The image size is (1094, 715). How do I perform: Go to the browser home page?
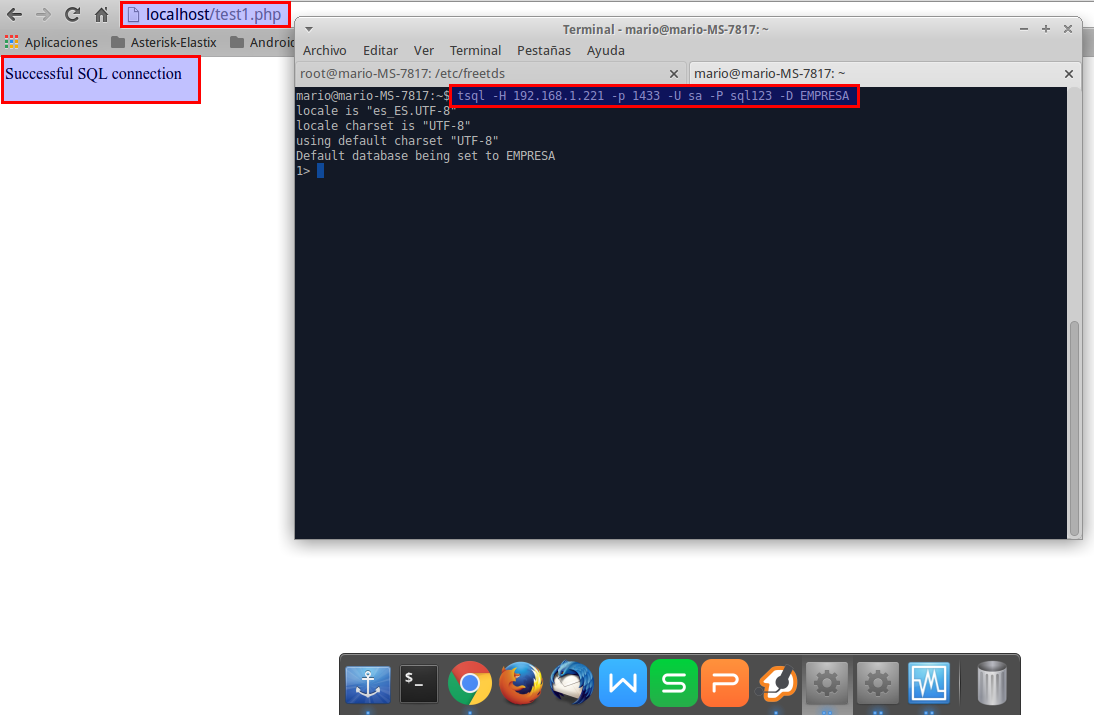pyautogui.click(x=101, y=15)
